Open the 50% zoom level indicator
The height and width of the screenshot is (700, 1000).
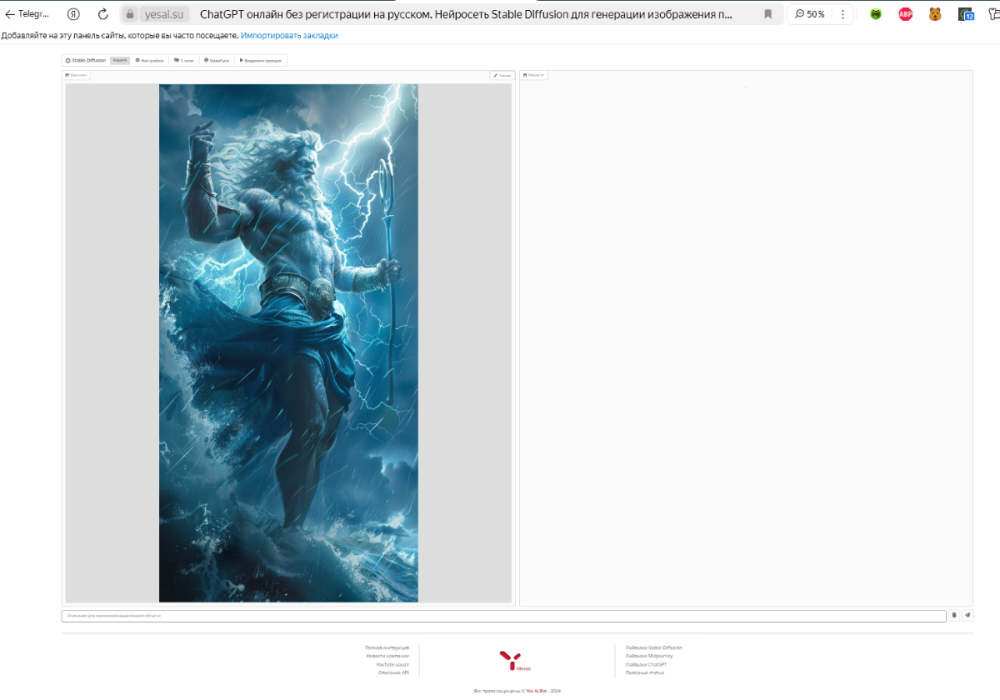[x=810, y=14]
